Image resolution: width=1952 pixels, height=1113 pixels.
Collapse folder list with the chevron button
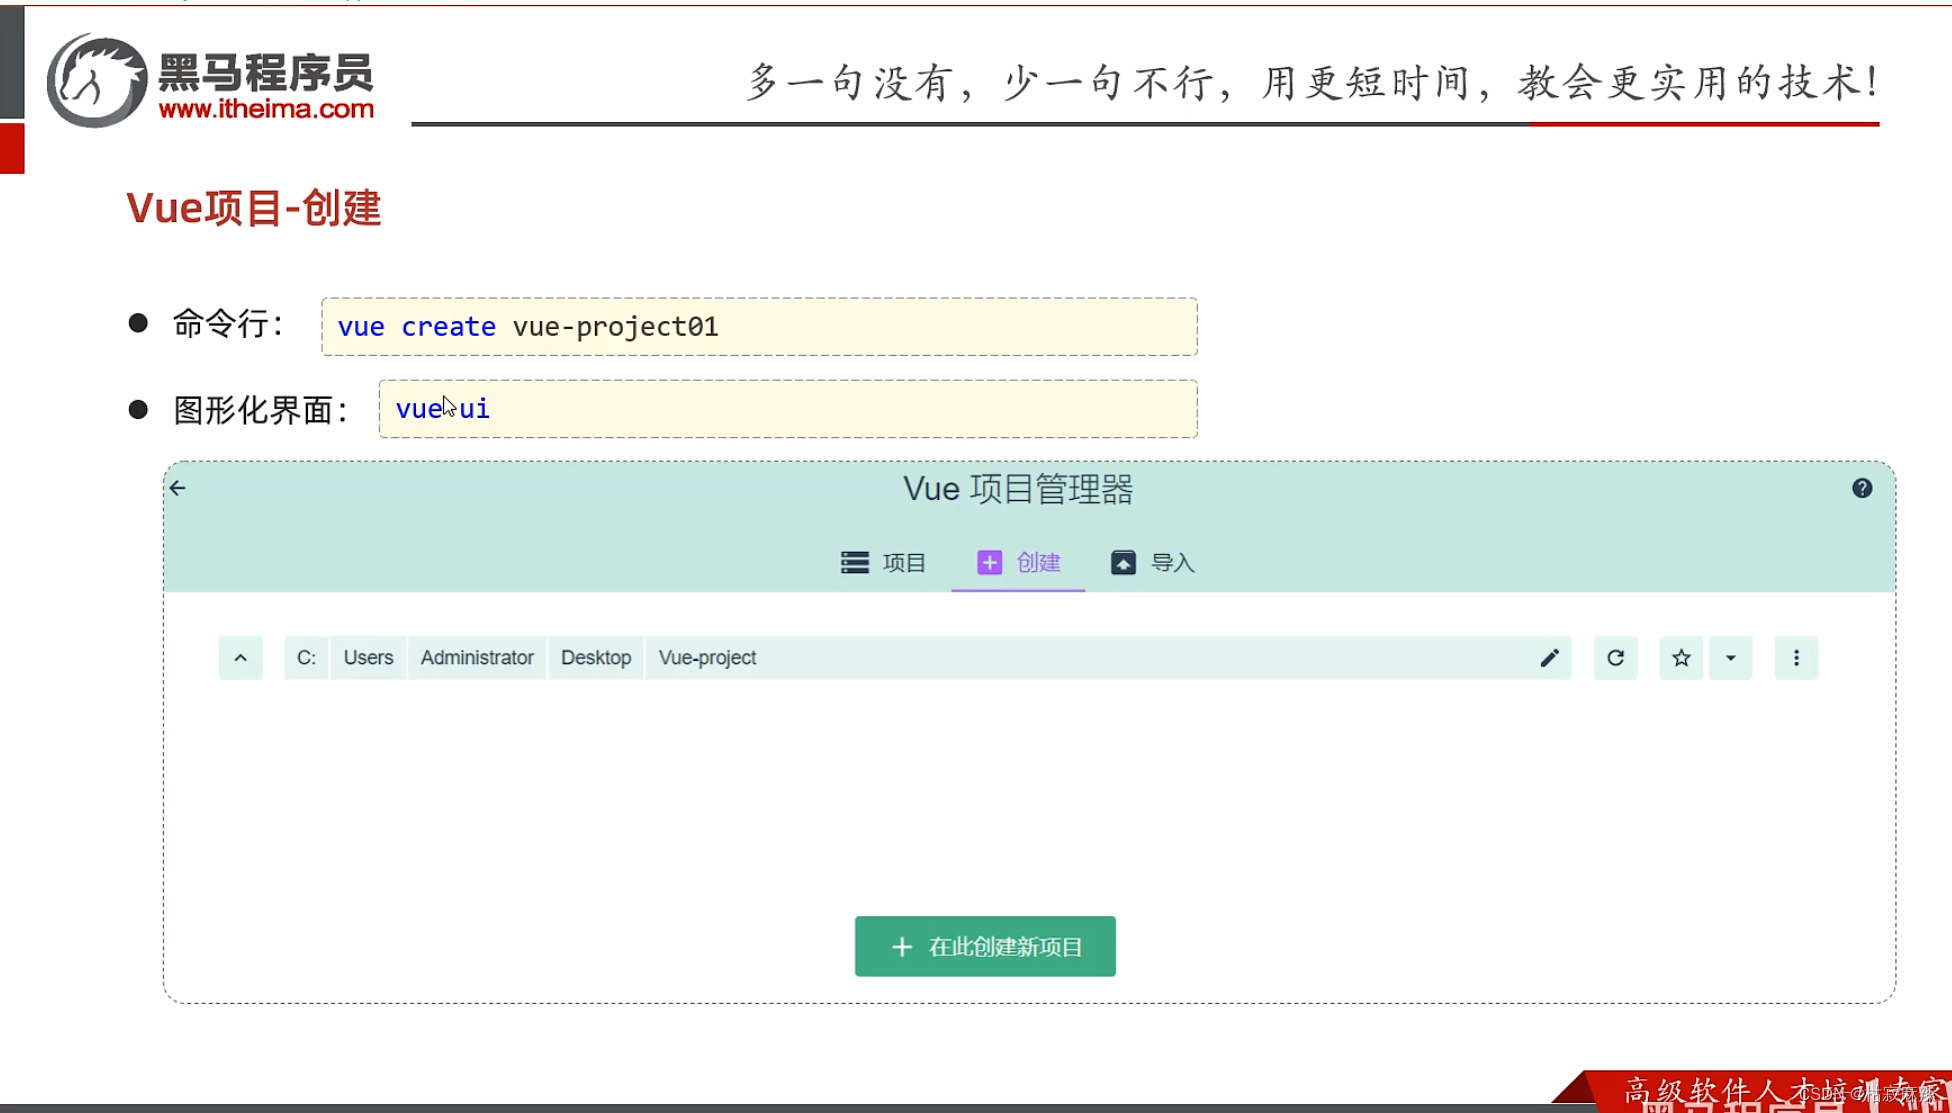240,658
